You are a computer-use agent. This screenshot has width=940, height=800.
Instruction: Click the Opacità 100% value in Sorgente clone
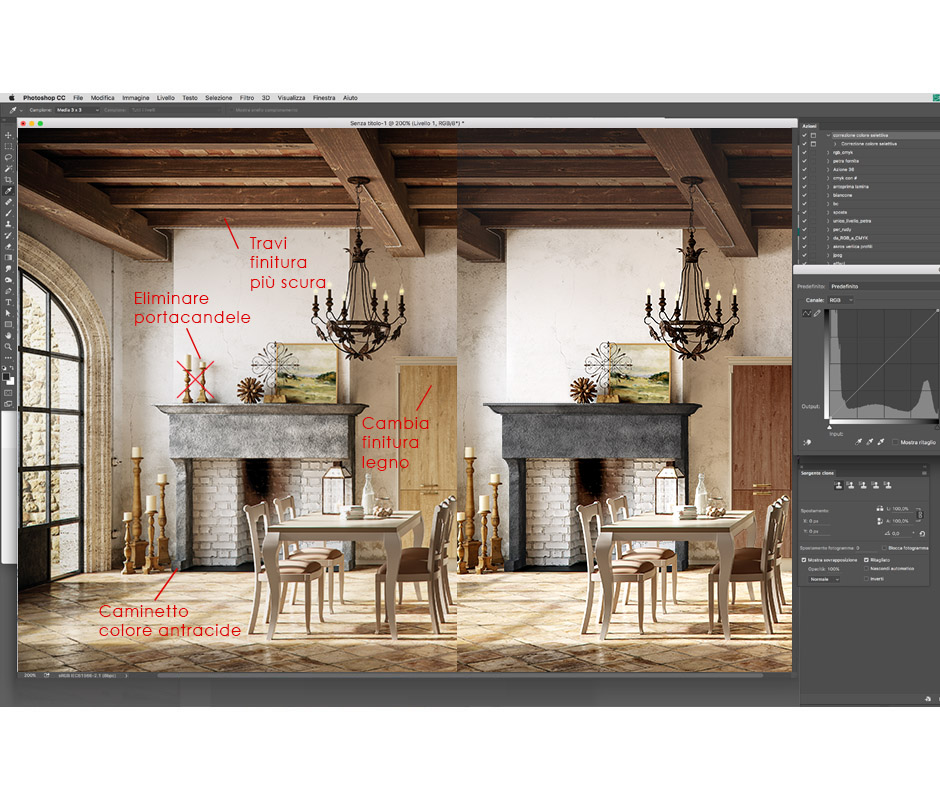click(832, 569)
